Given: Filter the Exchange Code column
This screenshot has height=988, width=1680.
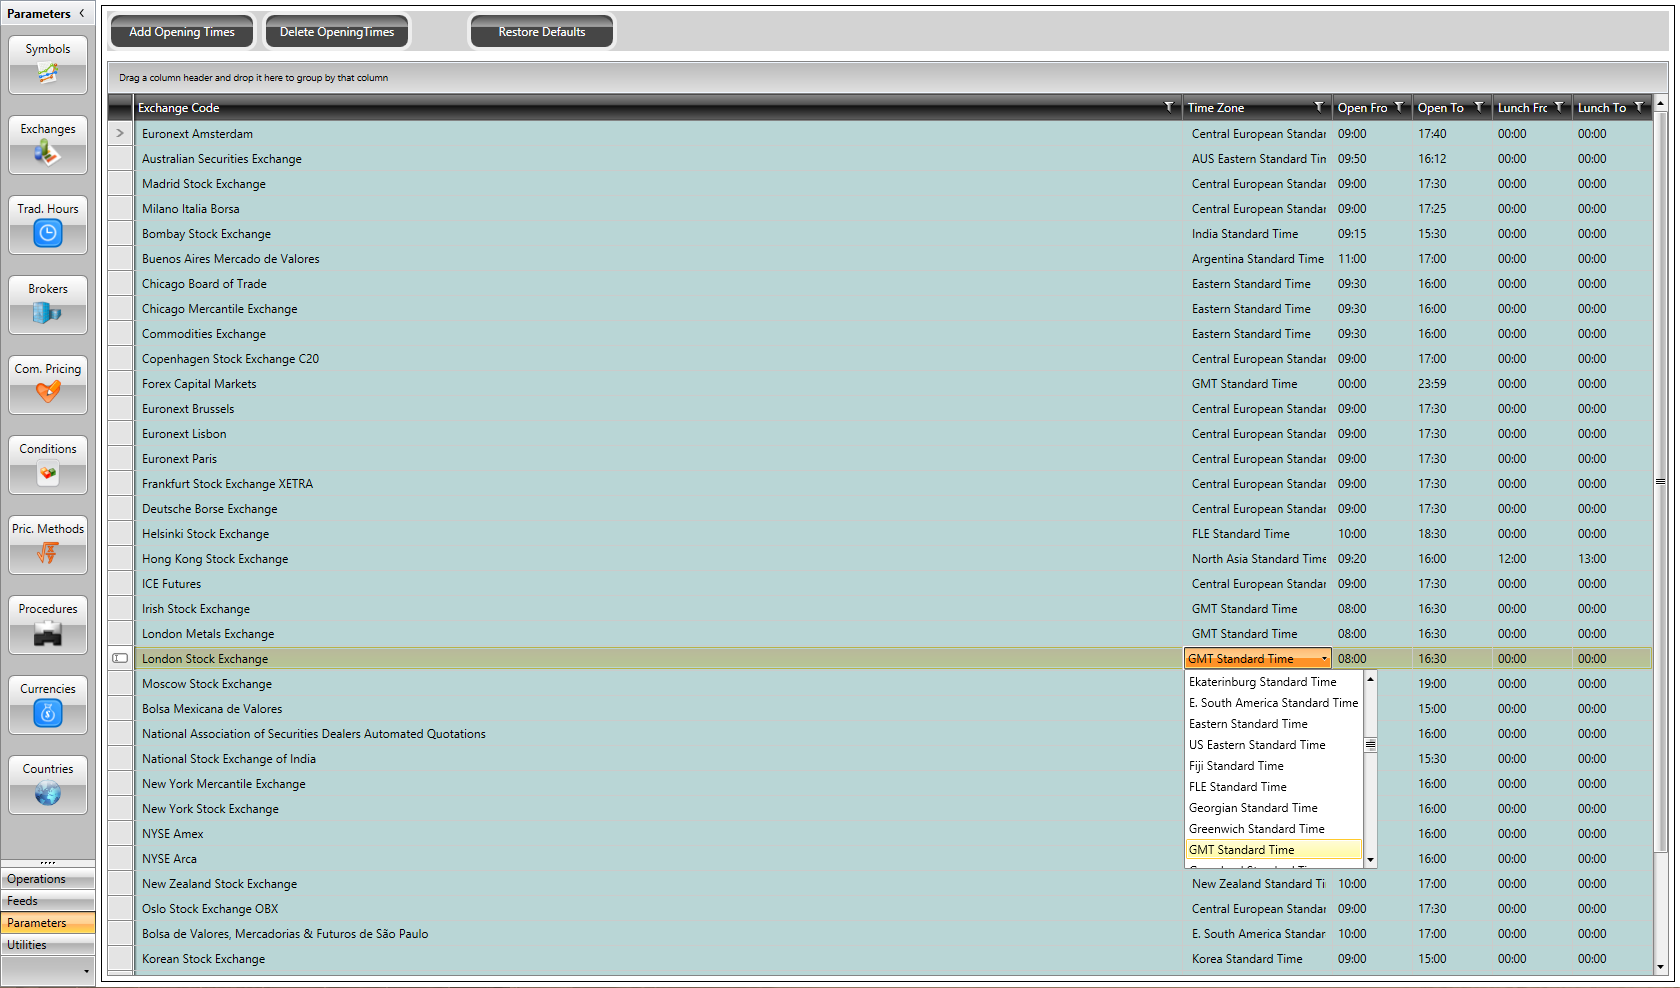Looking at the screenshot, I should [x=1169, y=107].
